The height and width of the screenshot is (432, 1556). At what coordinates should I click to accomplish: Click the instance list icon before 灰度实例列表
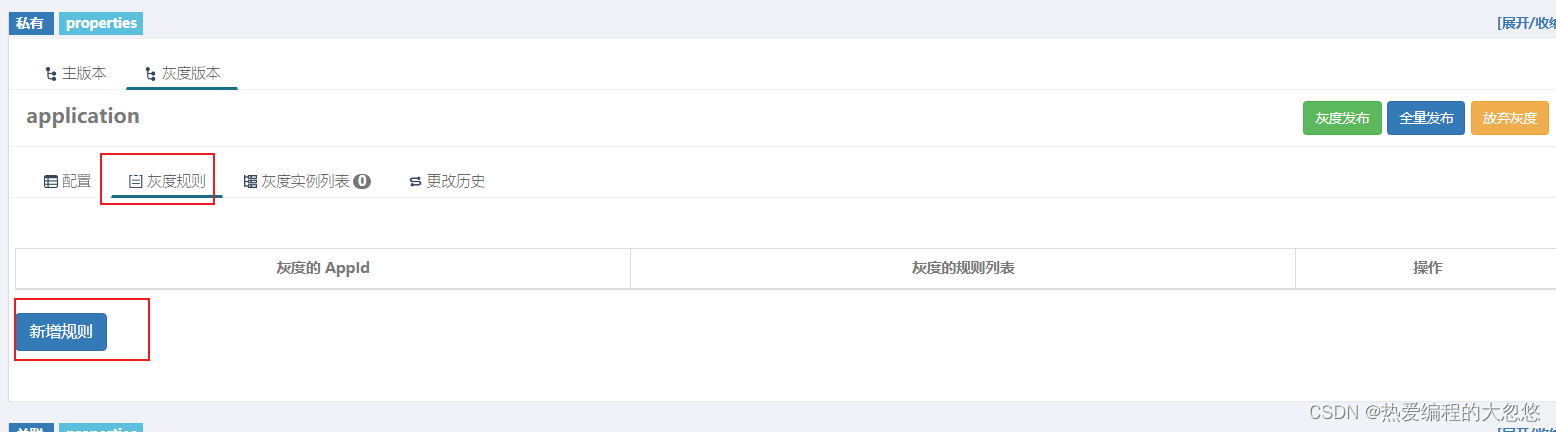pyautogui.click(x=250, y=182)
